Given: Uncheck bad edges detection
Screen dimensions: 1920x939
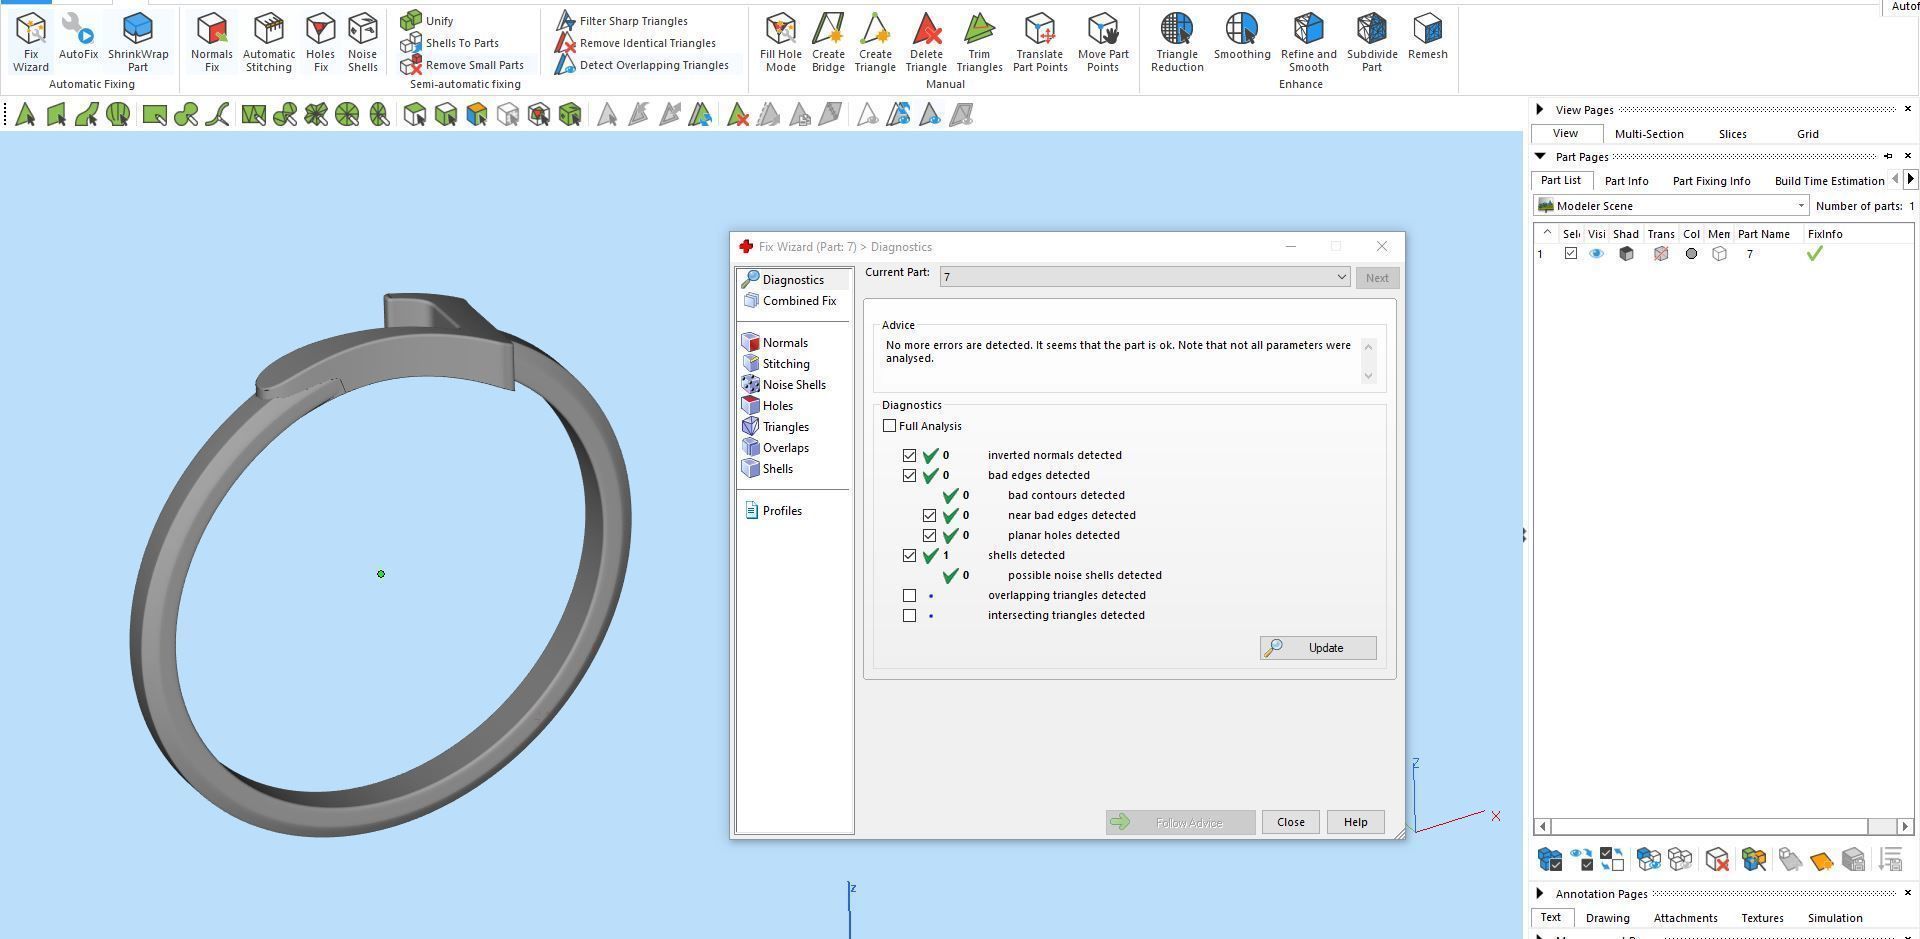Looking at the screenshot, I should [909, 475].
